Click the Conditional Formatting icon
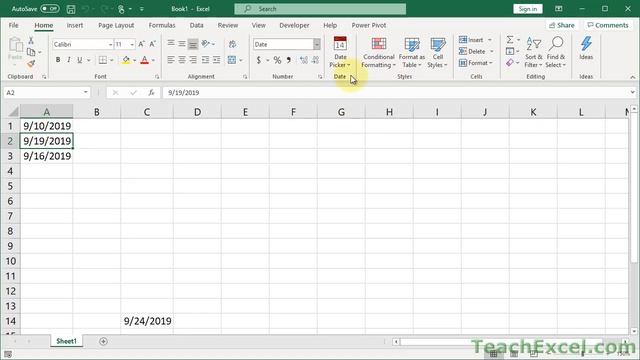Viewport: 640px width, 360px height. click(378, 44)
